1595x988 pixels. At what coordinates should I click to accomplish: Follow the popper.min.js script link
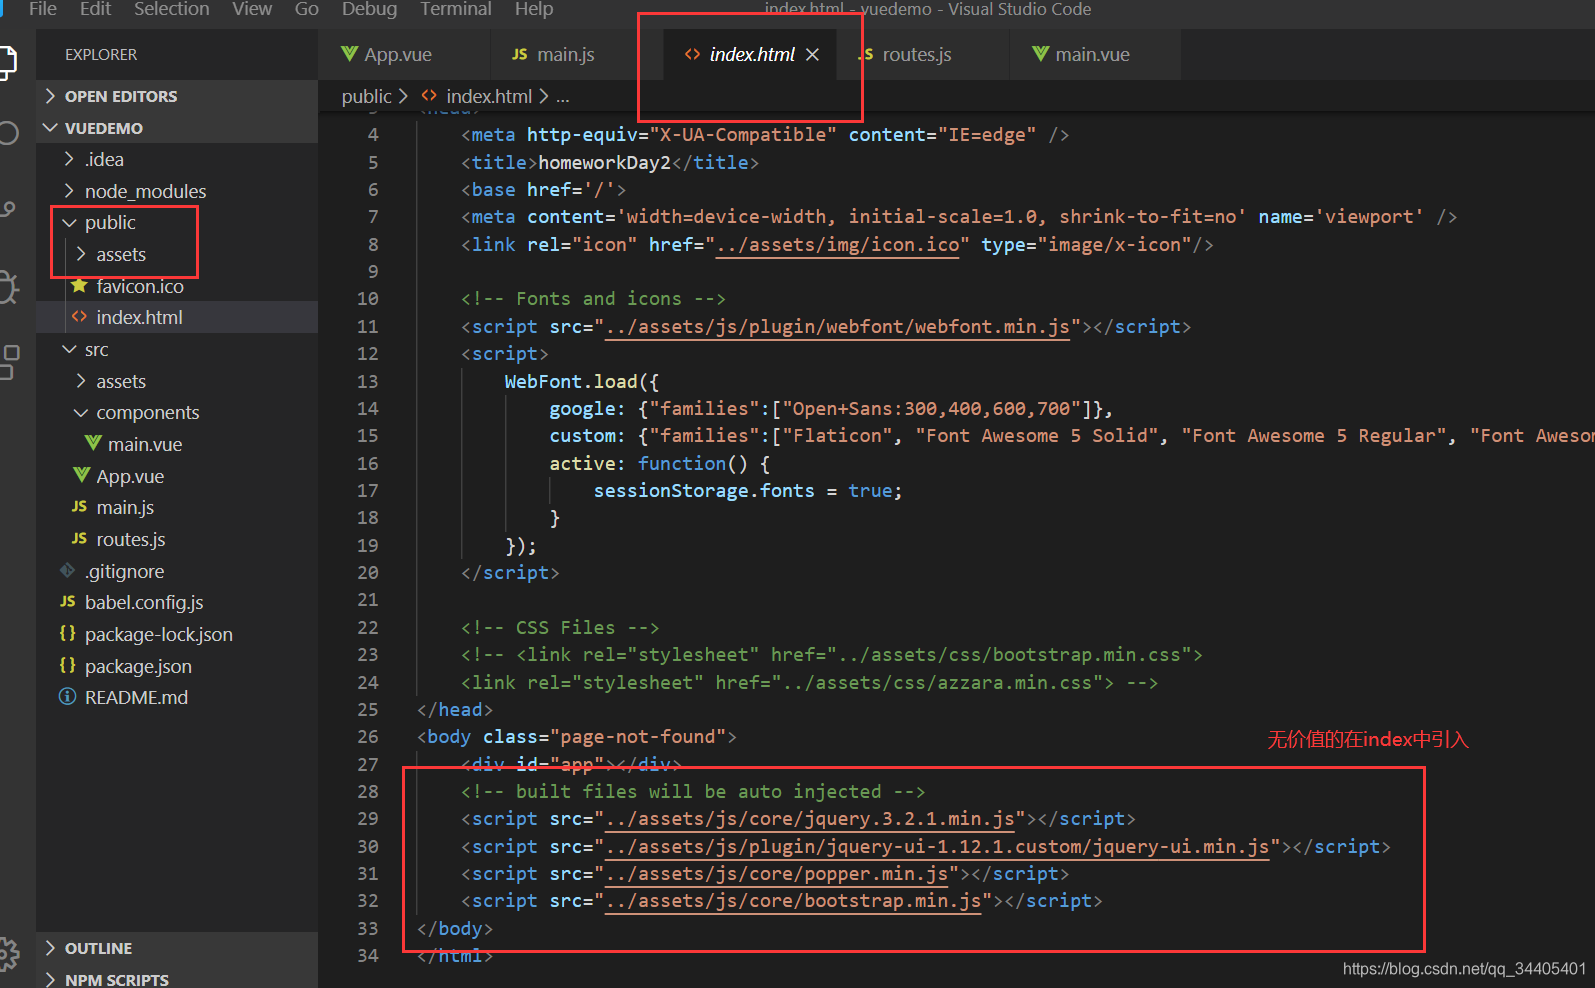tap(777, 874)
